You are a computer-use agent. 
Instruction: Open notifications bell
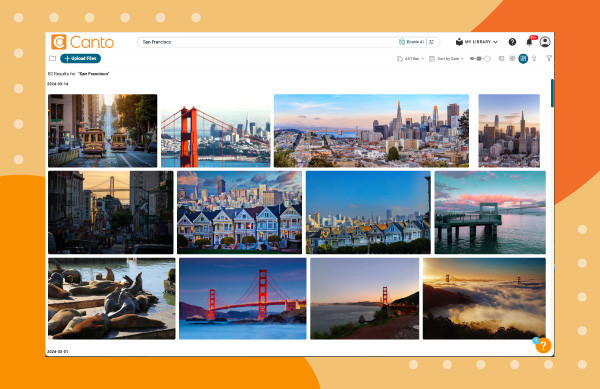[530, 41]
